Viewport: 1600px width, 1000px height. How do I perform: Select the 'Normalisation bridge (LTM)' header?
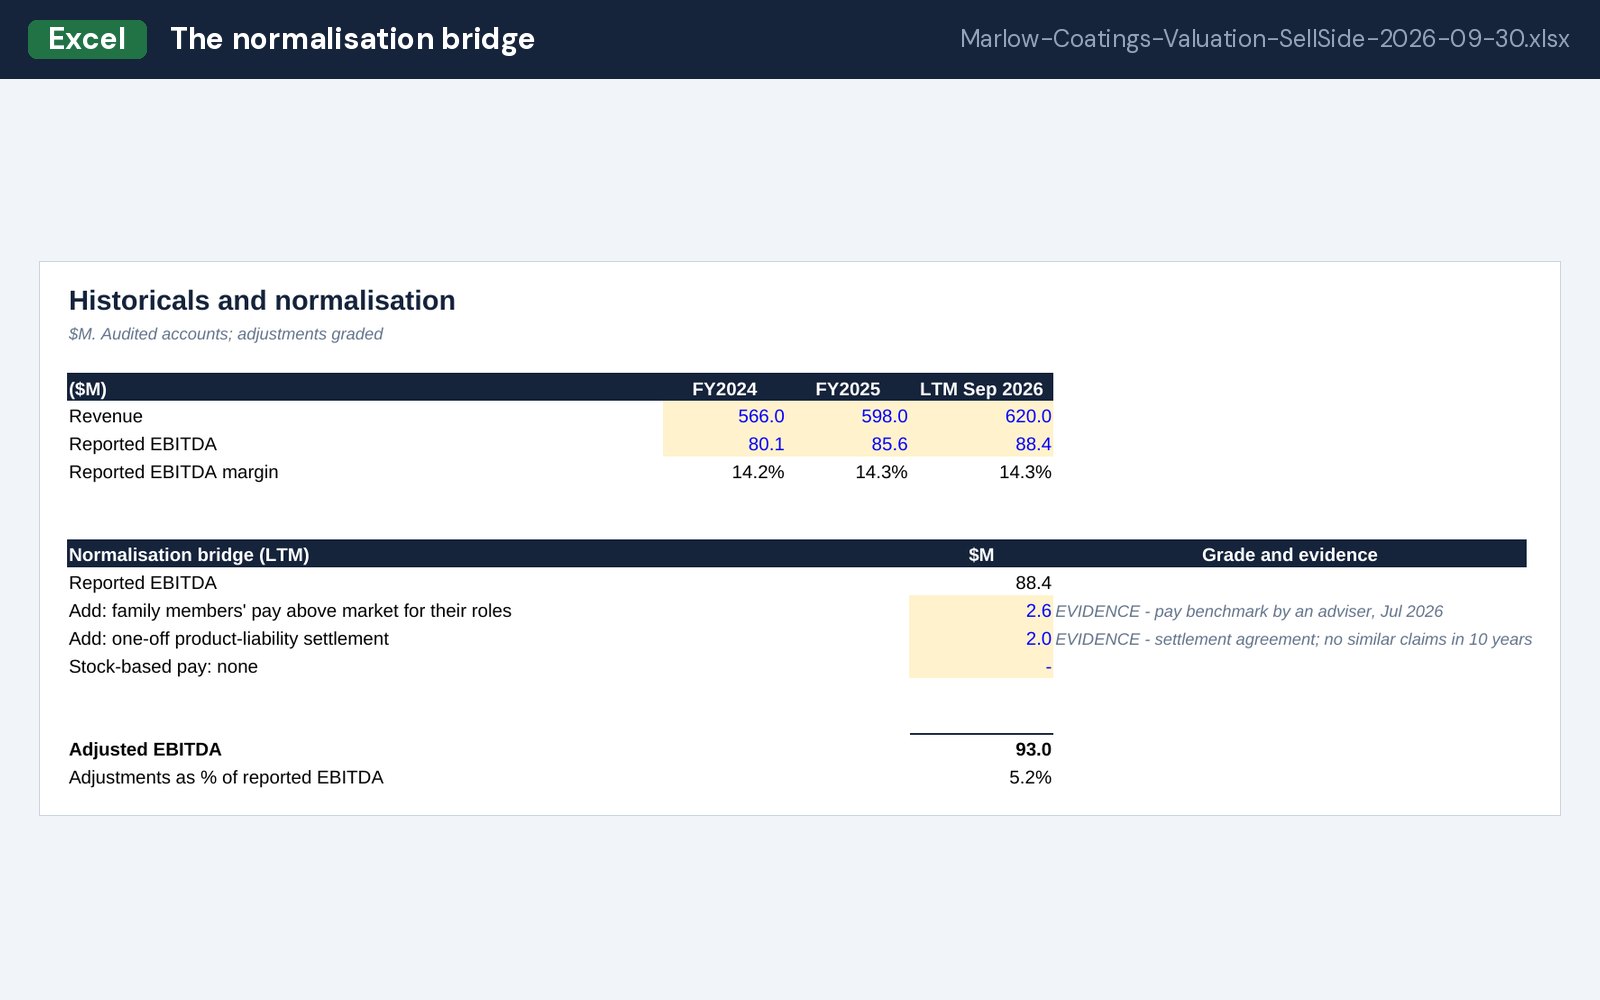coord(189,555)
